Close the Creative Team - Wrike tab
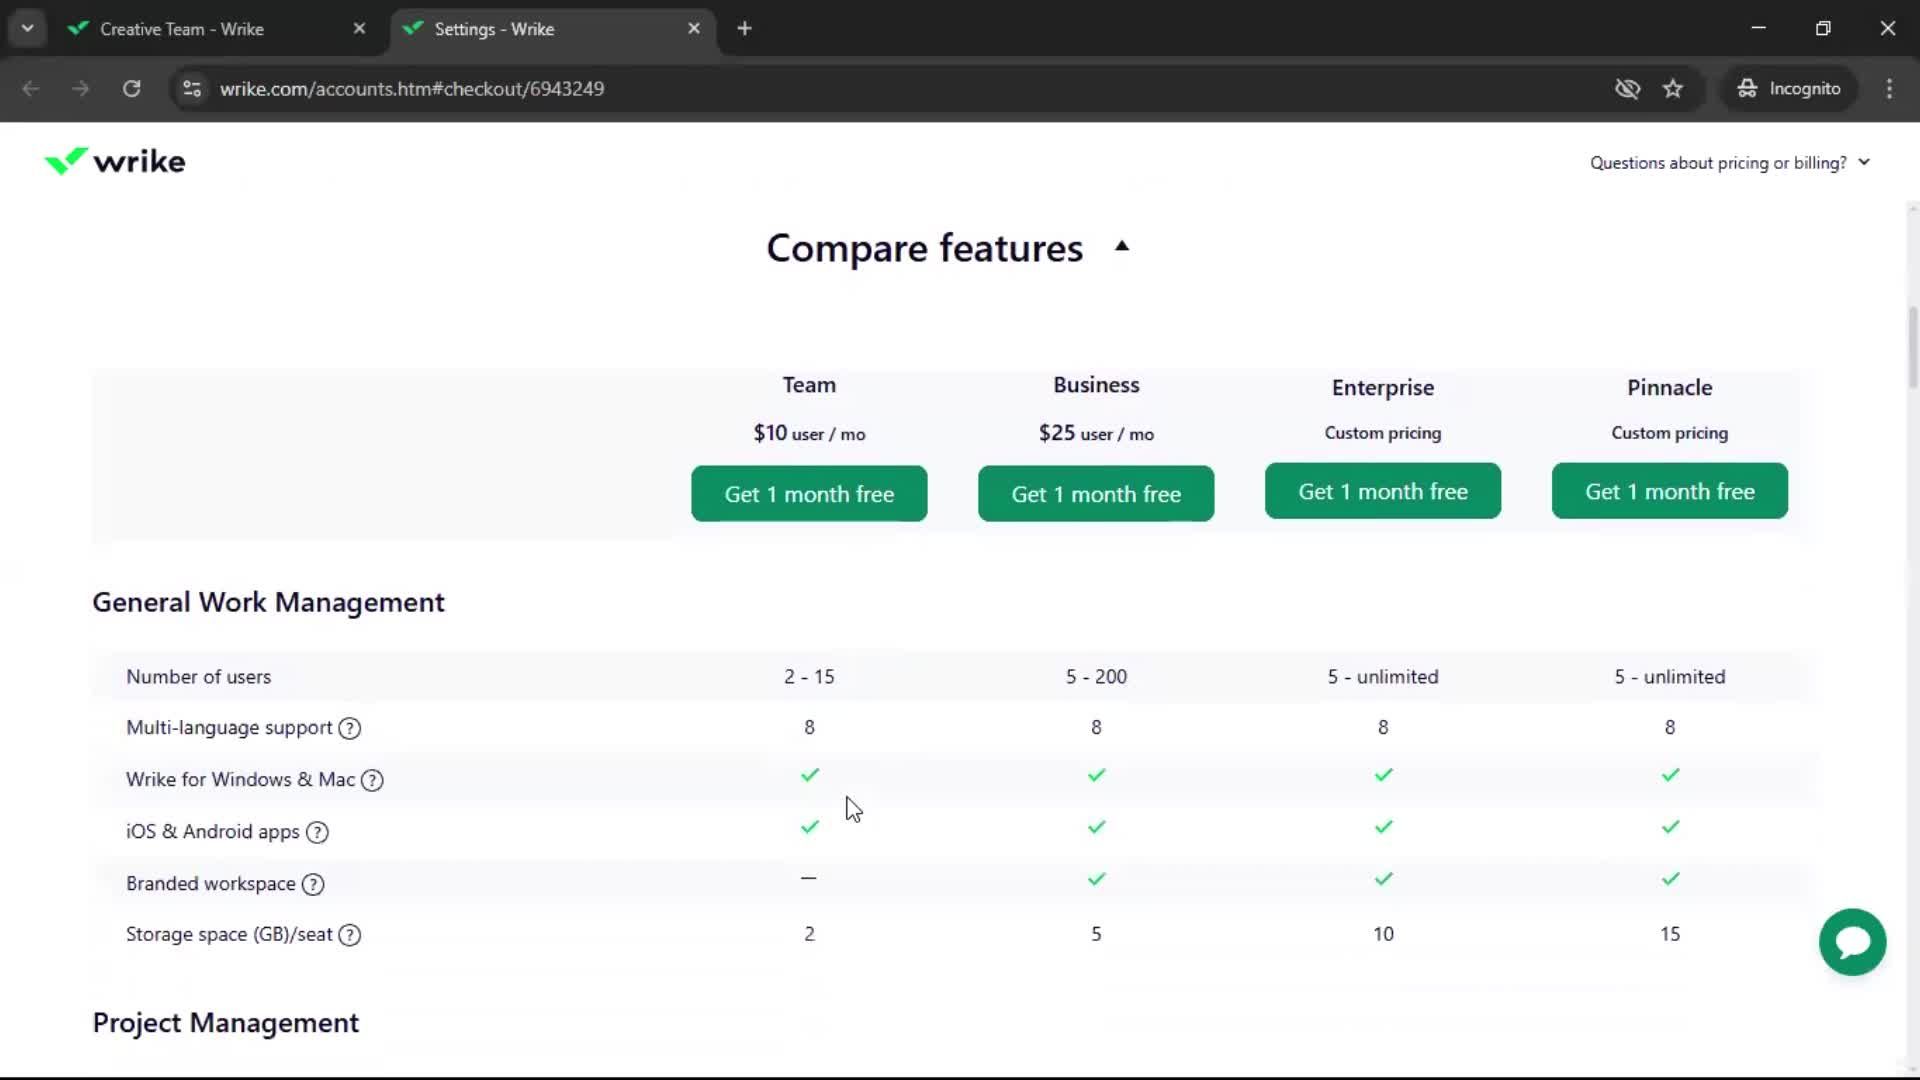The image size is (1920, 1080). [359, 29]
